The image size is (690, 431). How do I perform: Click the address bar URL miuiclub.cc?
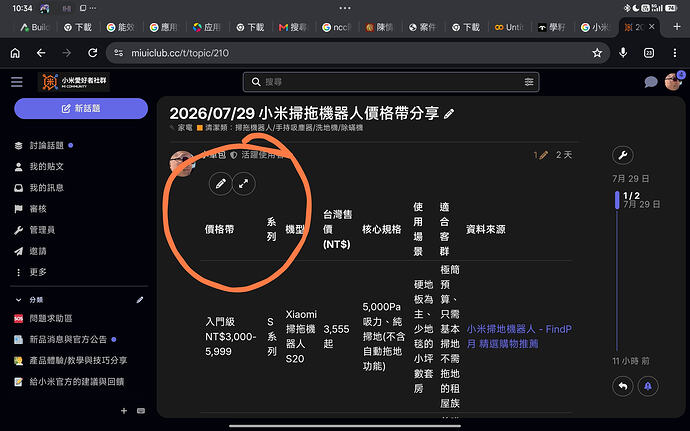pos(180,53)
